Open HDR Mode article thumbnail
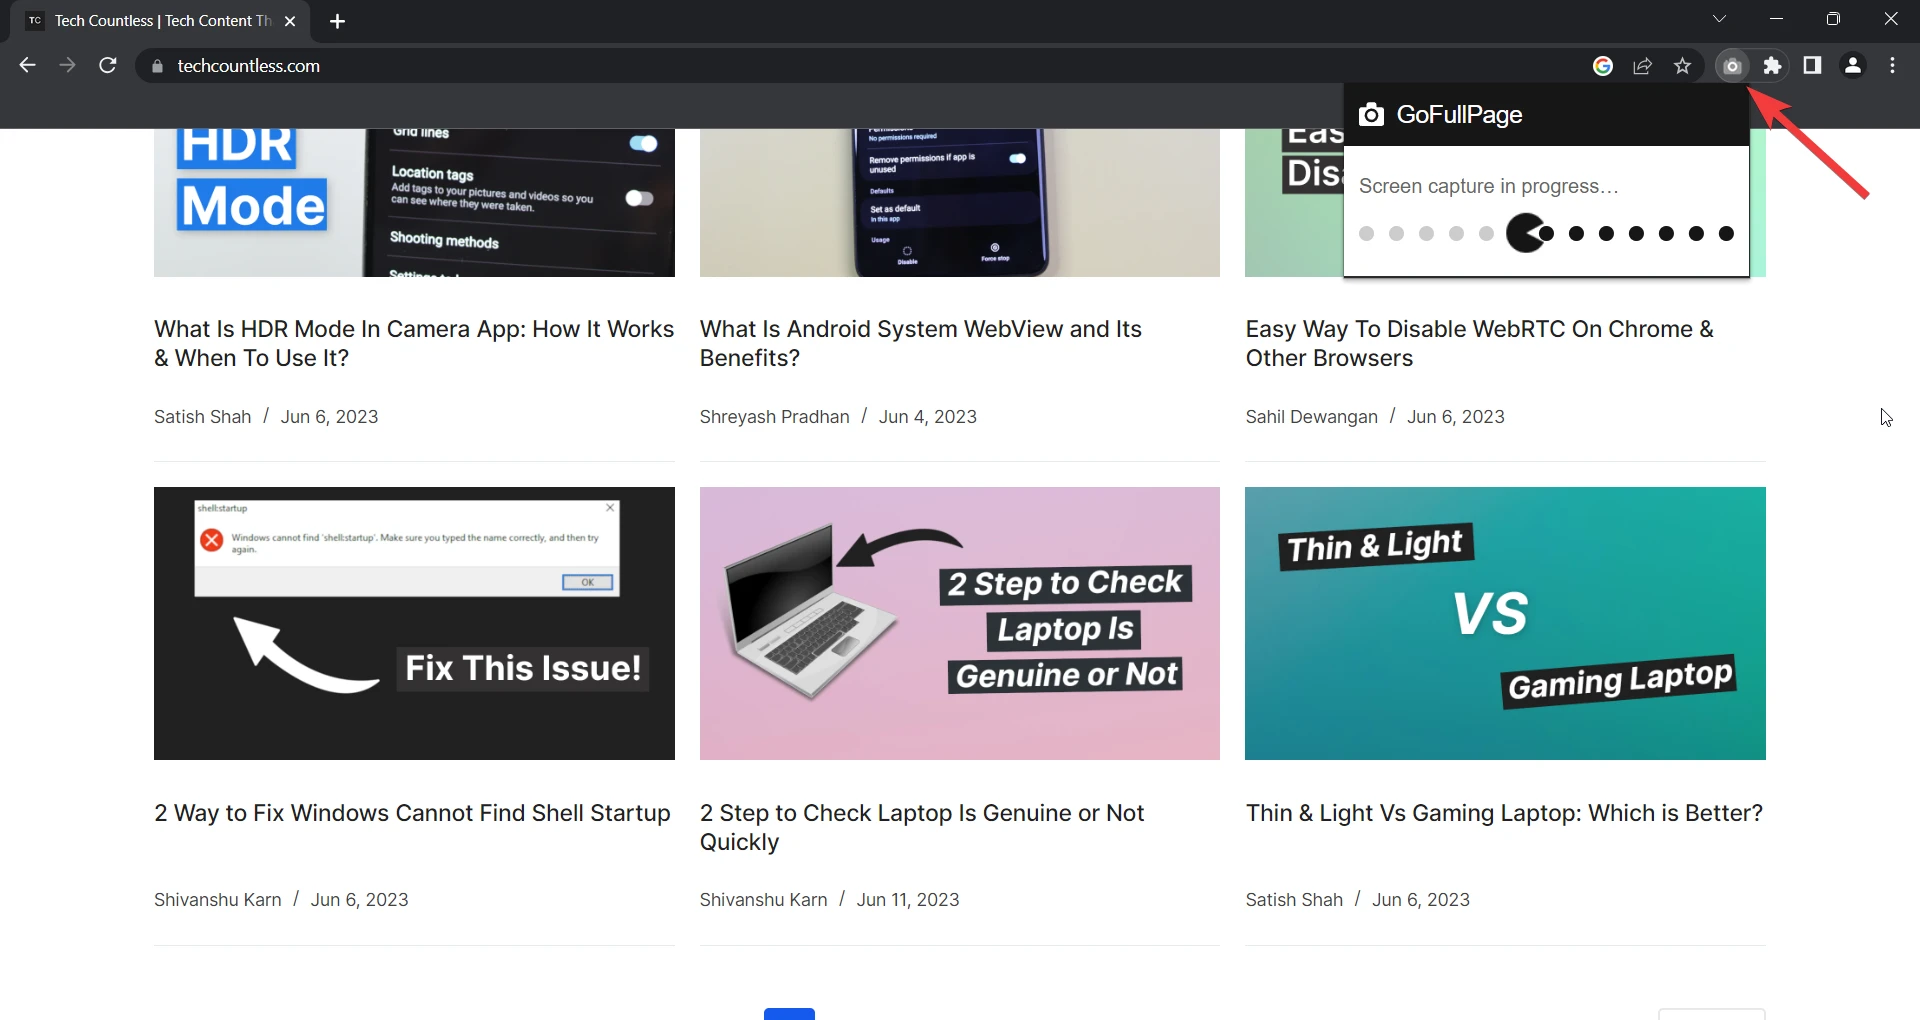 pos(414,203)
